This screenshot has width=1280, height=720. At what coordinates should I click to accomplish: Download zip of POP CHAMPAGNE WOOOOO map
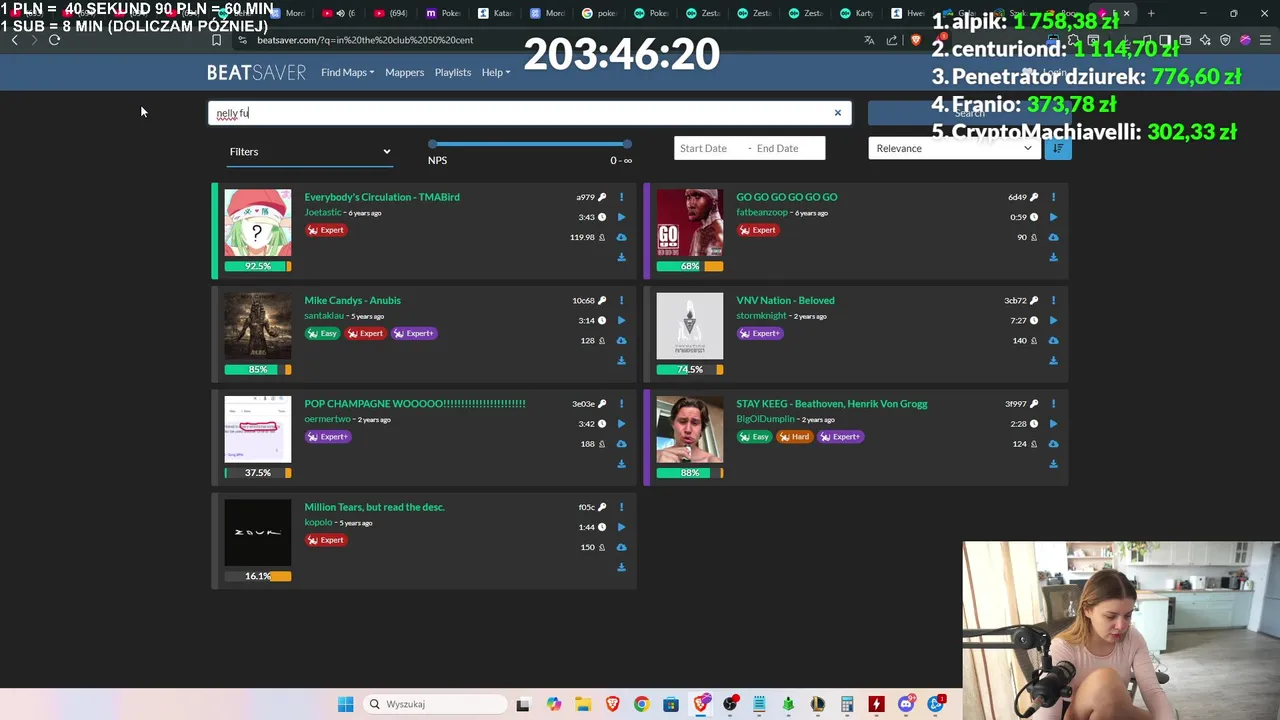621,463
